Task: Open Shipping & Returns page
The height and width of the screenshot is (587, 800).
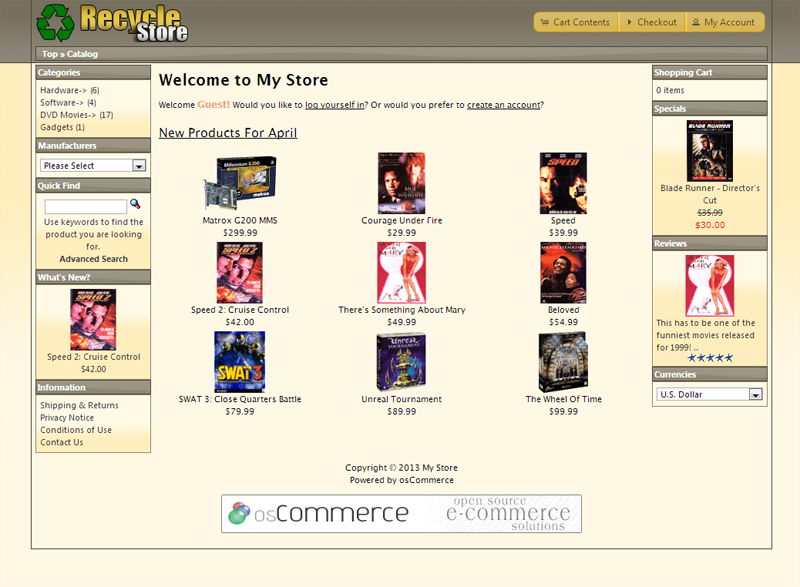Action: (x=79, y=405)
